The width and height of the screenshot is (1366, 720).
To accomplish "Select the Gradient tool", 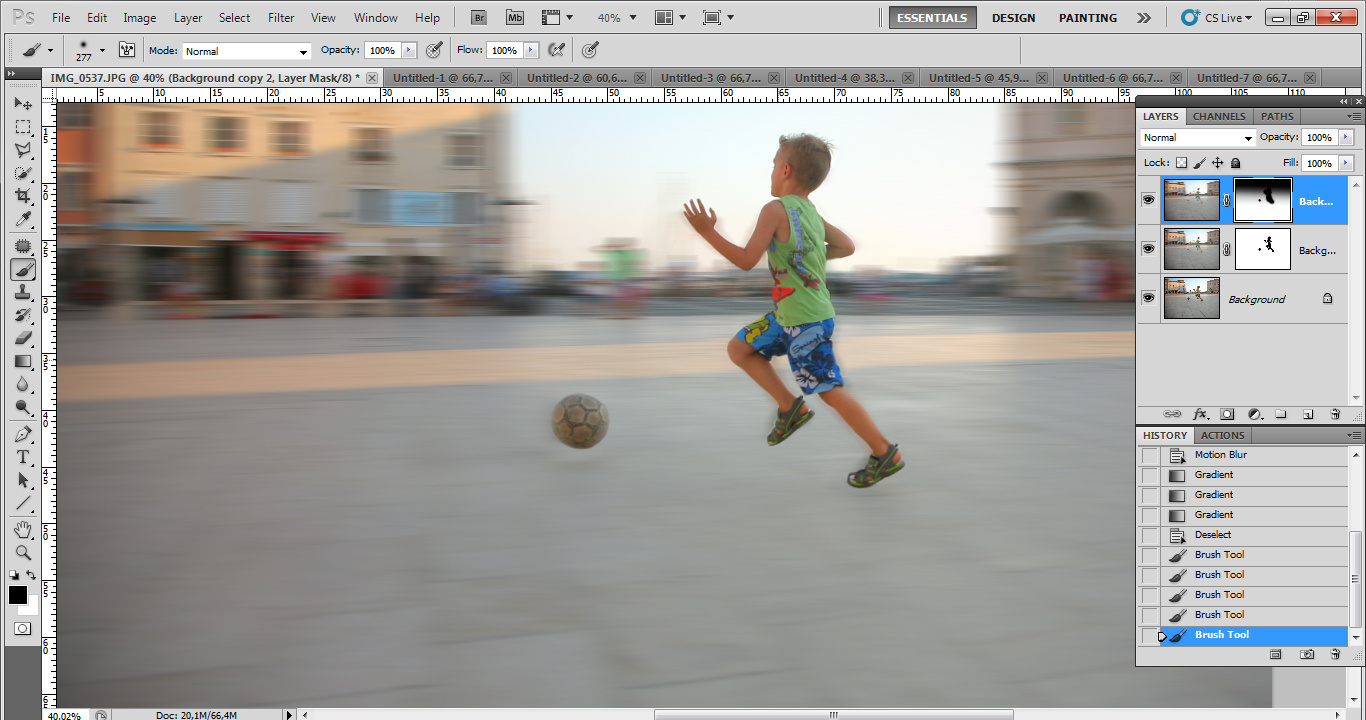I will pos(22,361).
